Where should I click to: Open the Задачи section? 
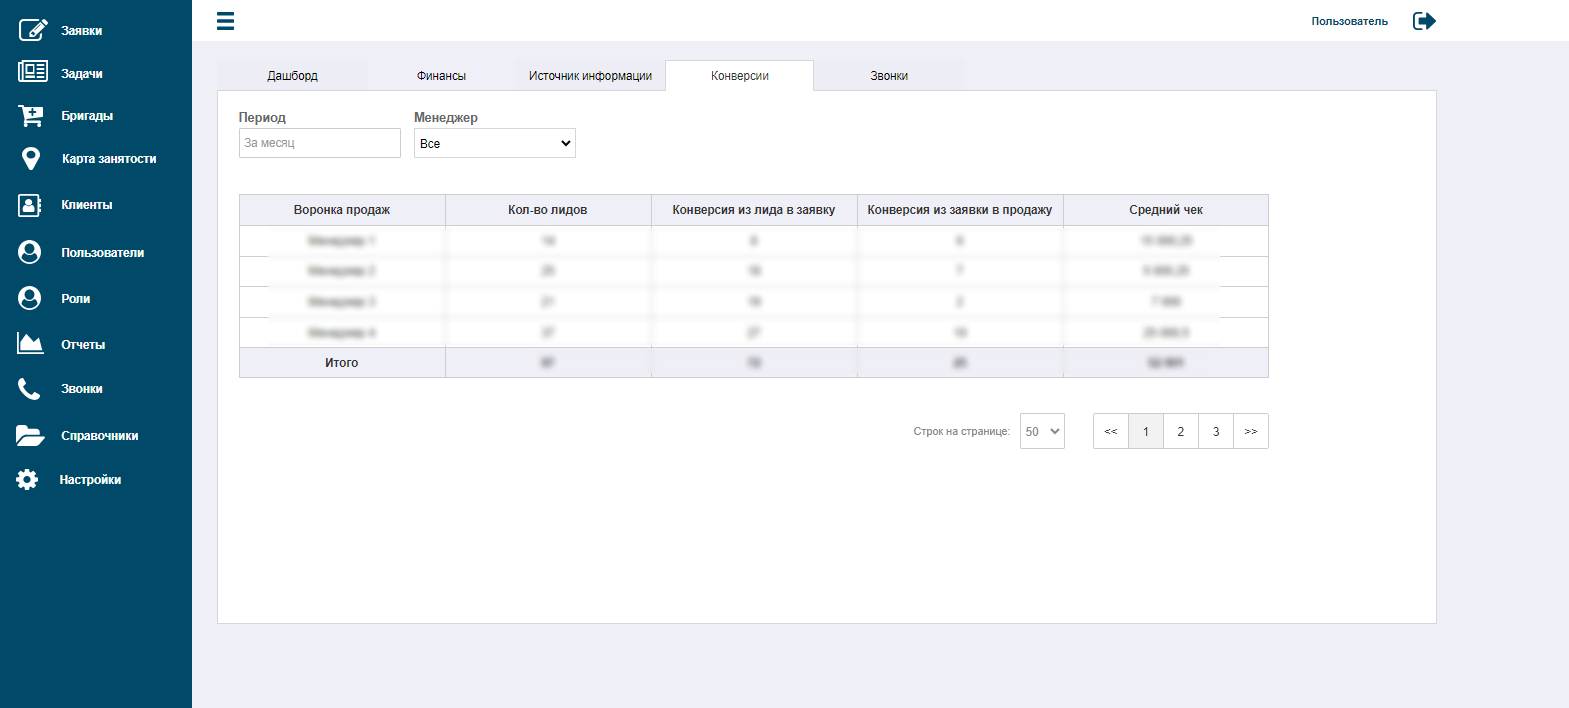click(82, 74)
